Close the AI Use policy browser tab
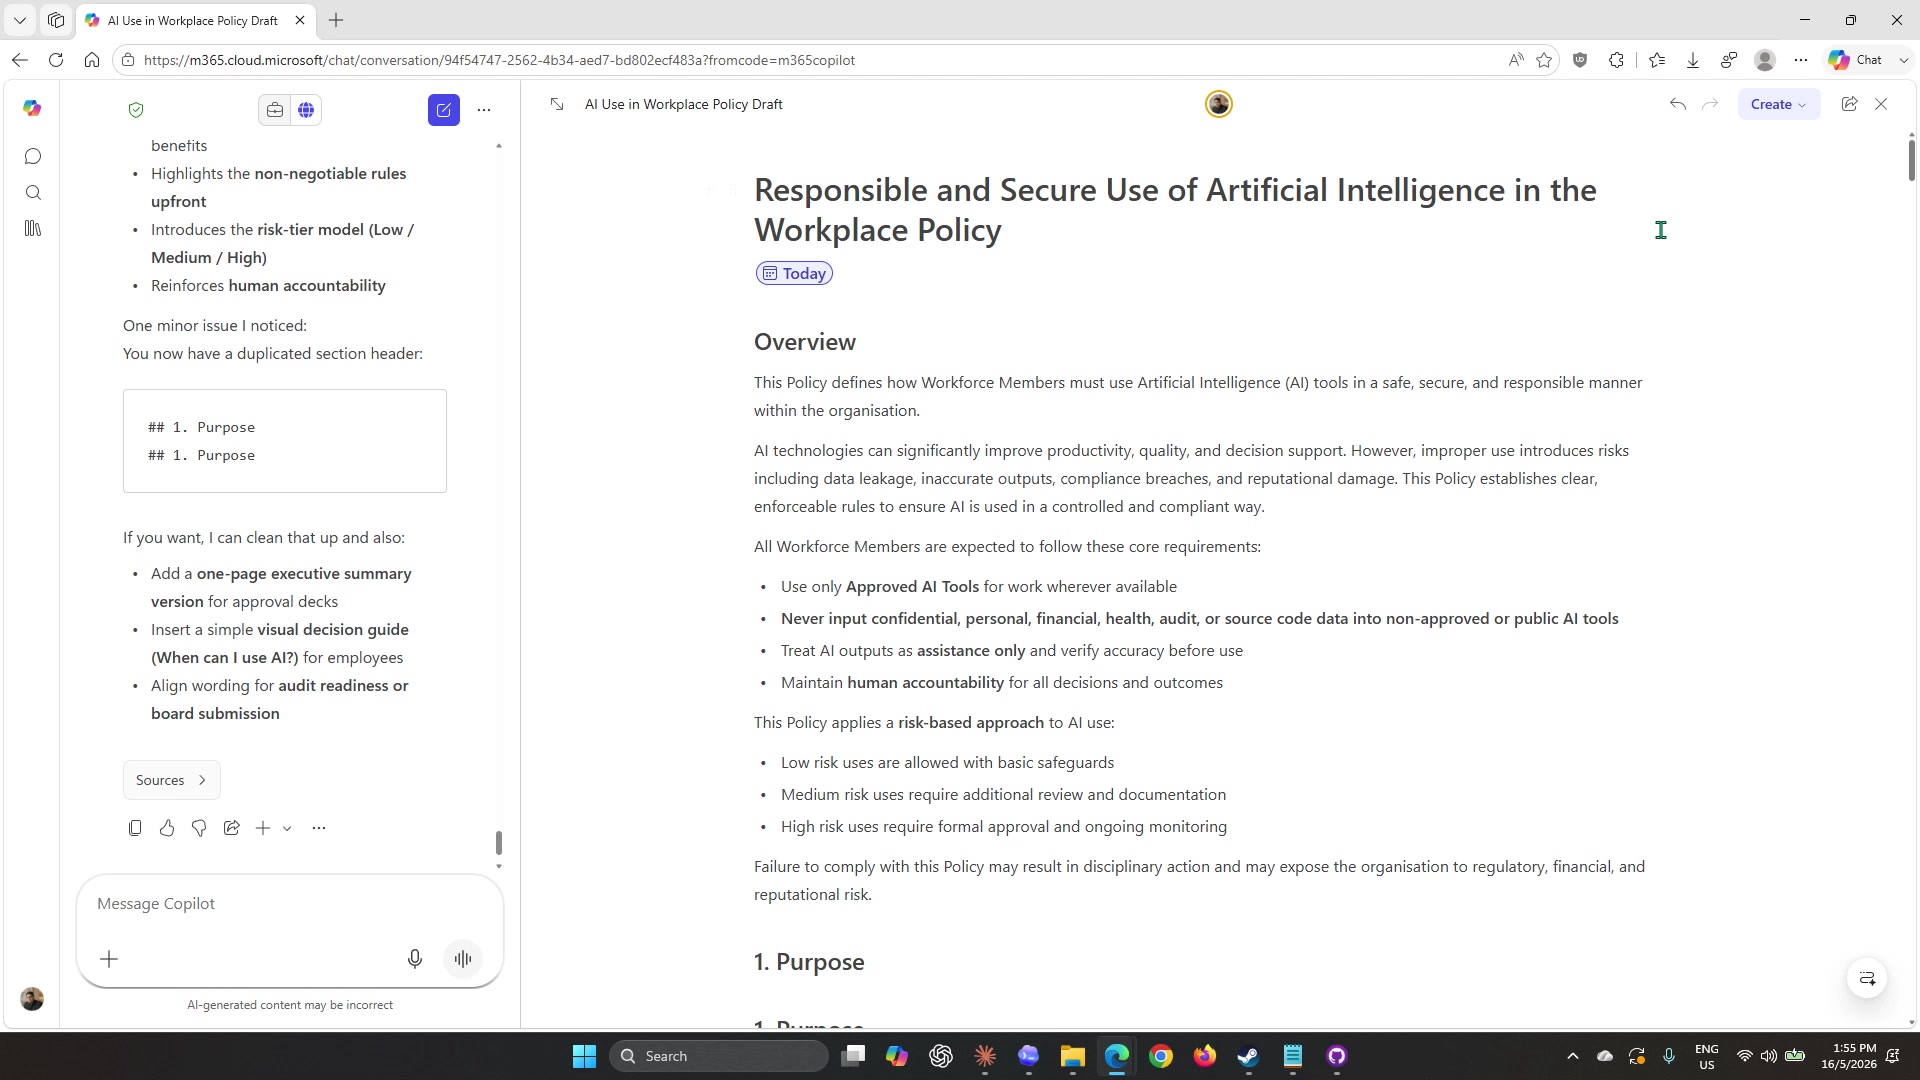 pos(299,20)
